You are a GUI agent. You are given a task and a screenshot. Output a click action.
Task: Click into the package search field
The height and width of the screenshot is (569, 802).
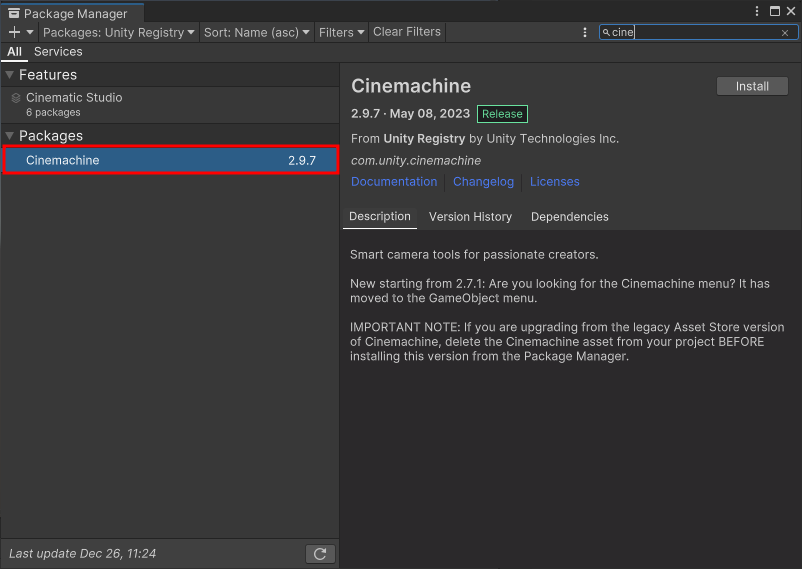tap(698, 32)
